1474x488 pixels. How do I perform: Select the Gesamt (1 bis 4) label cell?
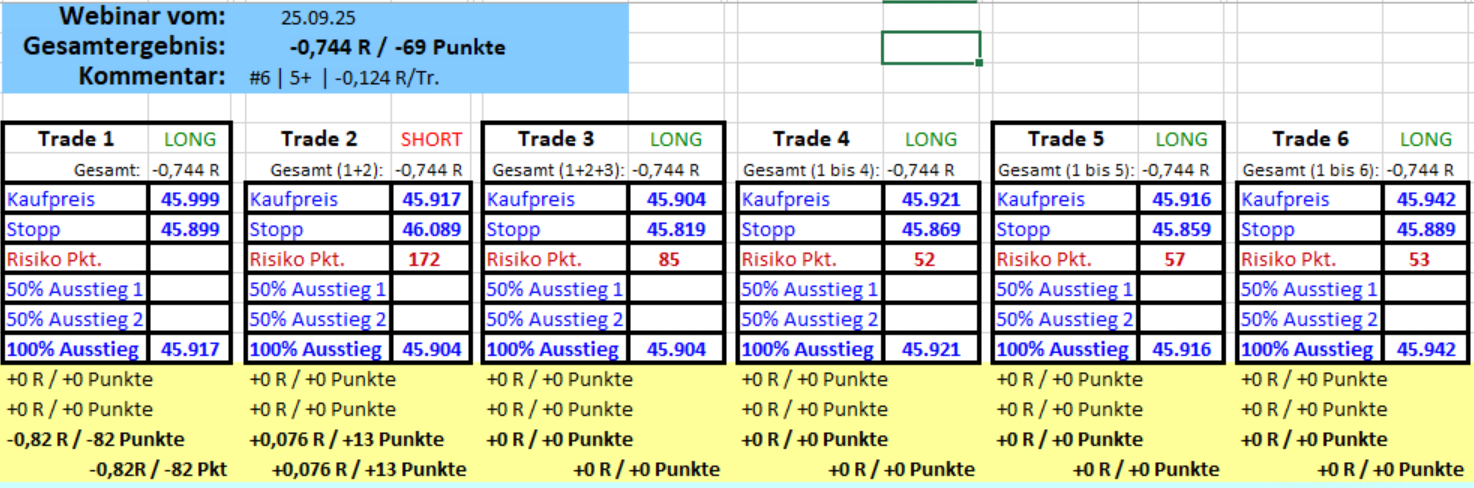810,170
